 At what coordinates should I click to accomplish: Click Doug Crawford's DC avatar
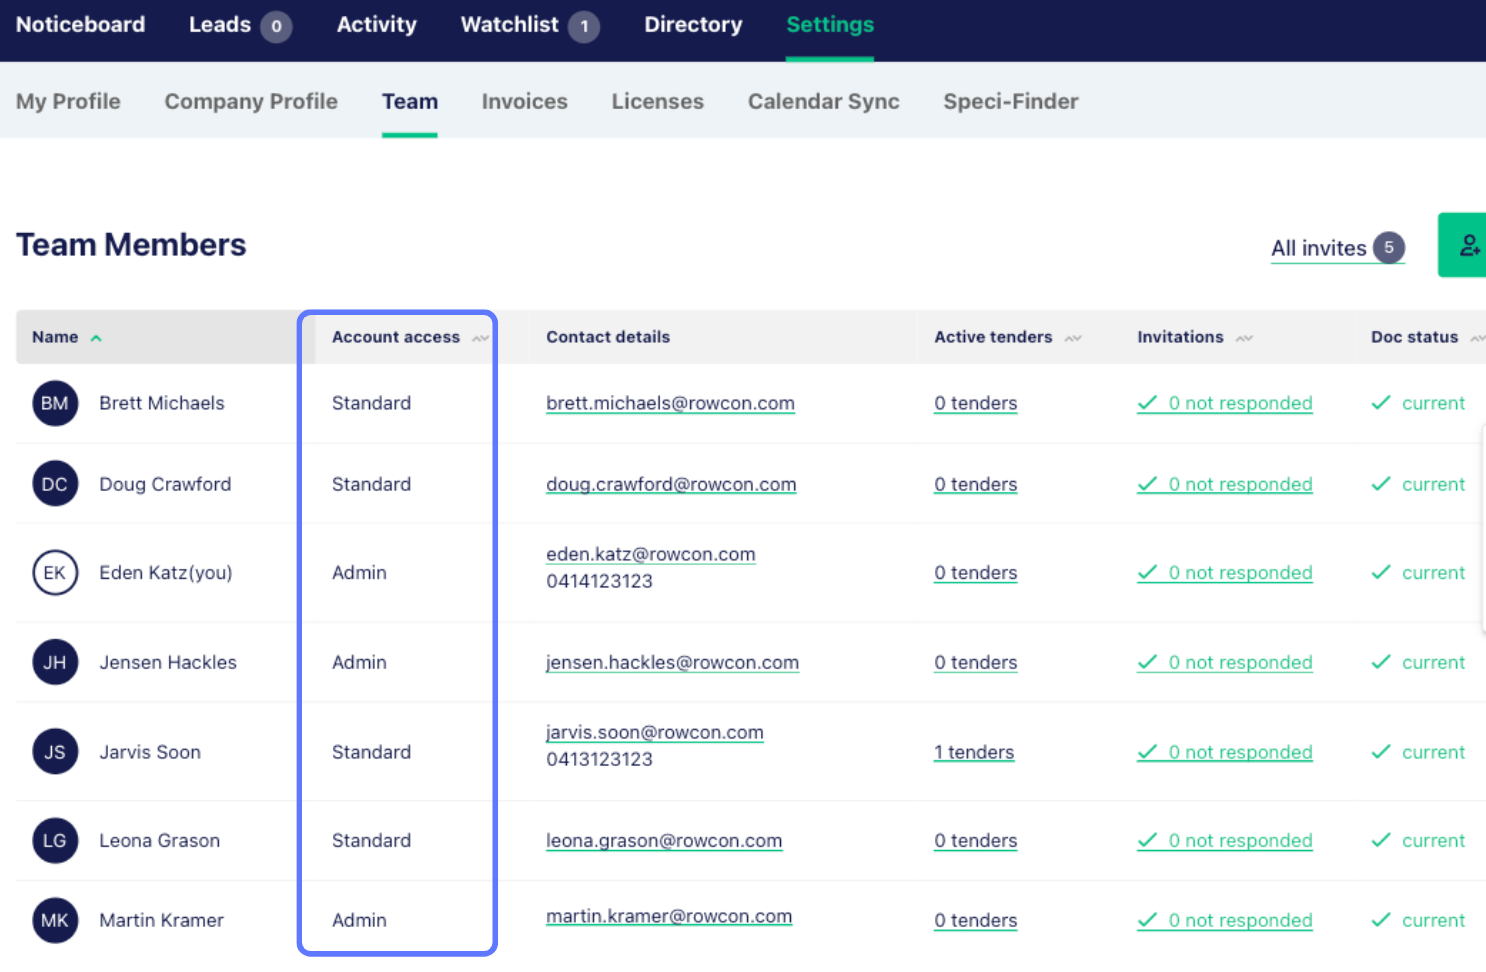55,484
